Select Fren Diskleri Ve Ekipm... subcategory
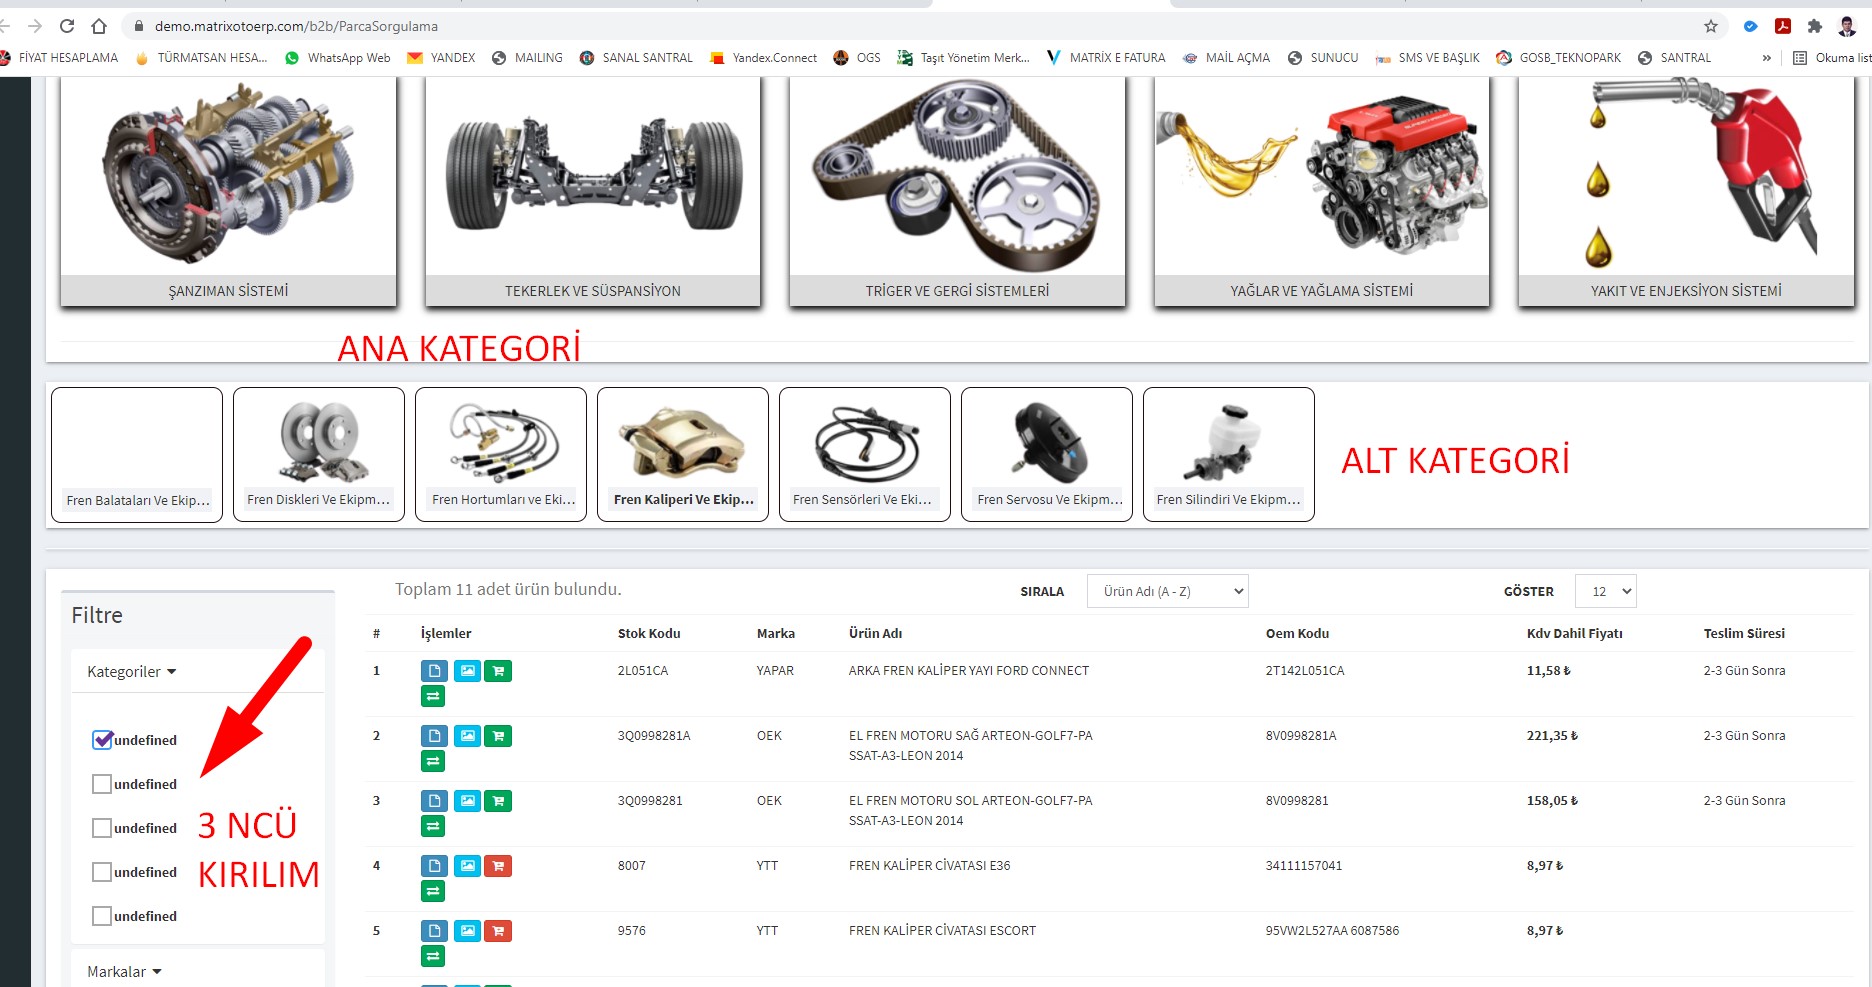 (319, 455)
